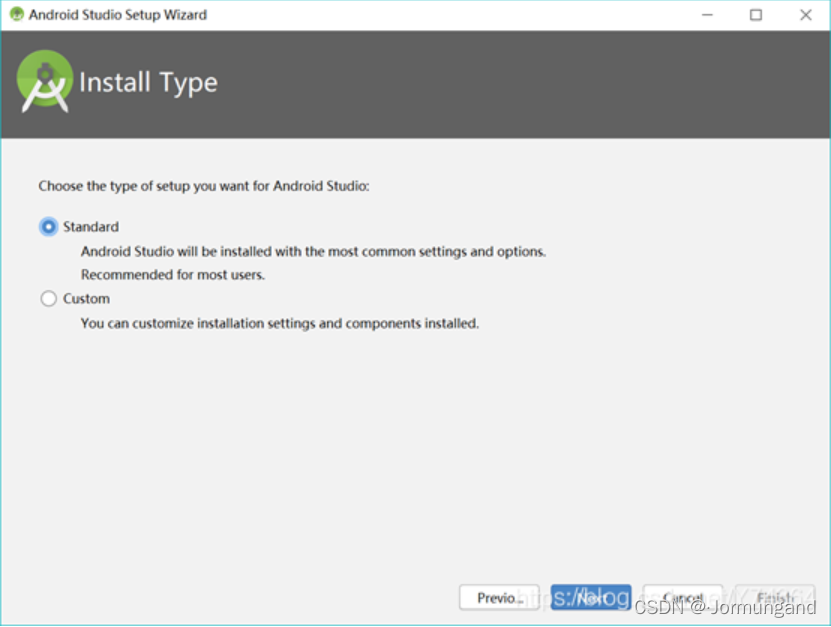
Task: Click the 'Choose the type of setup' prompt
Action: tap(204, 186)
